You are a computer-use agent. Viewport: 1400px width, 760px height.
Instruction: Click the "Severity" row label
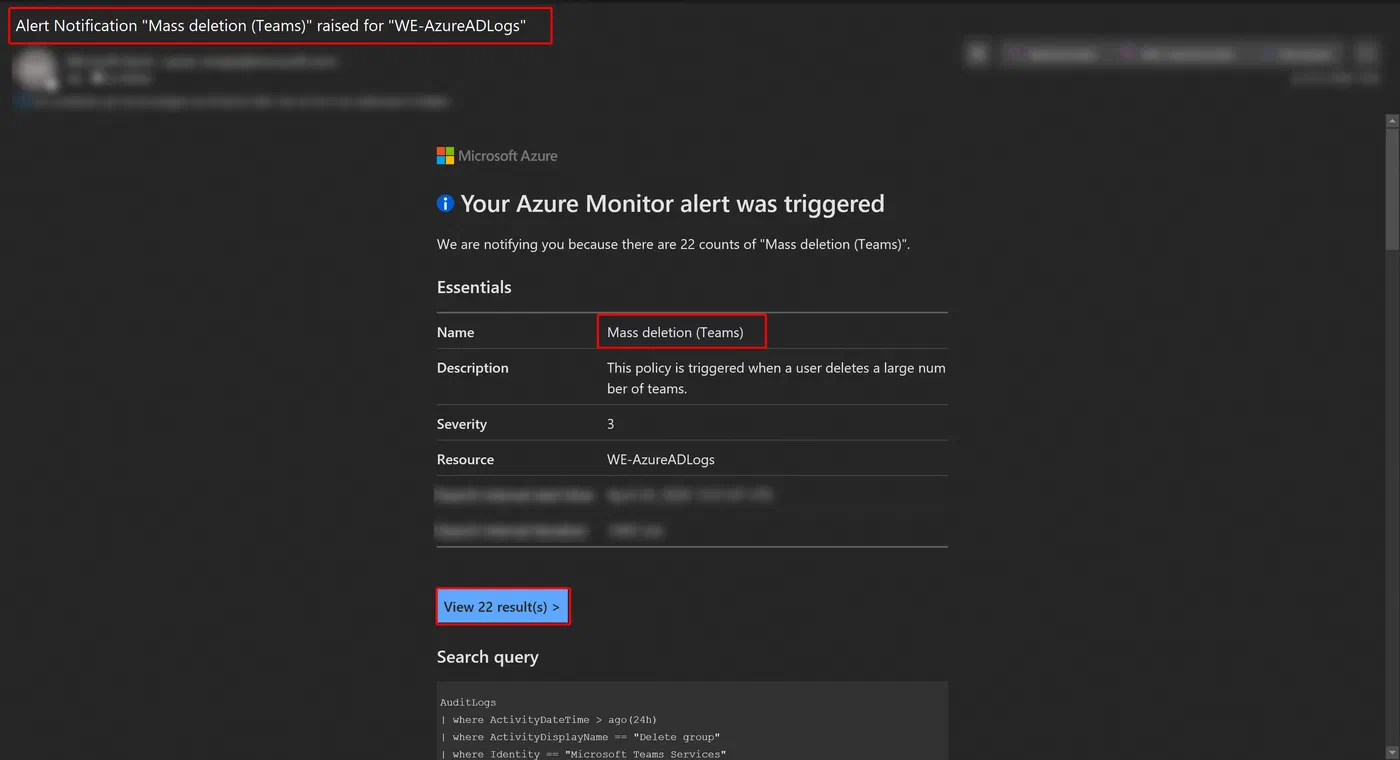(x=462, y=424)
